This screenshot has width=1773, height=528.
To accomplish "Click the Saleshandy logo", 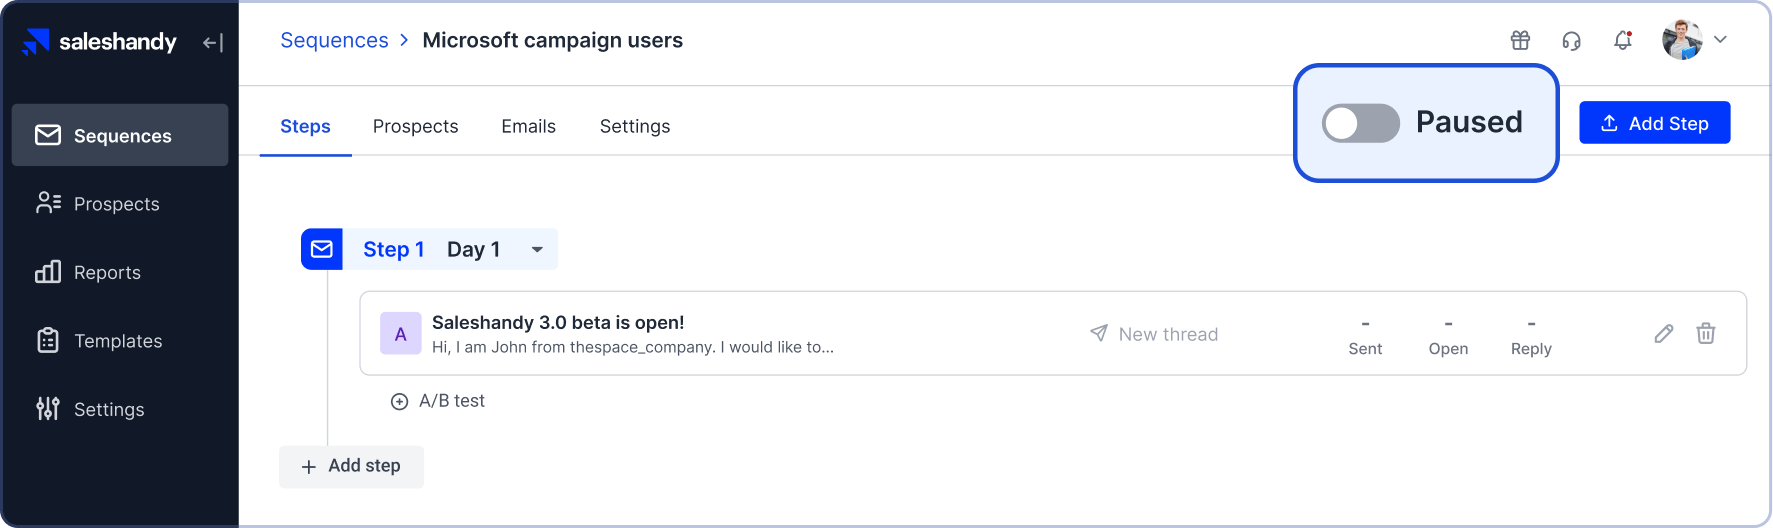I will click(100, 42).
